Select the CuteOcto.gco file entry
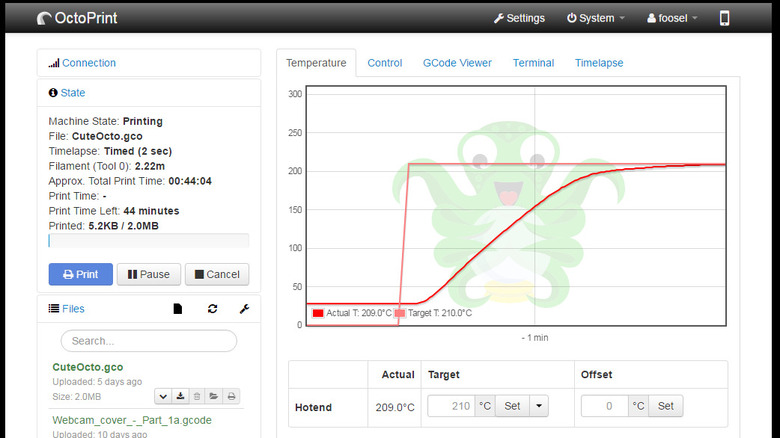The image size is (780, 438). [x=88, y=367]
